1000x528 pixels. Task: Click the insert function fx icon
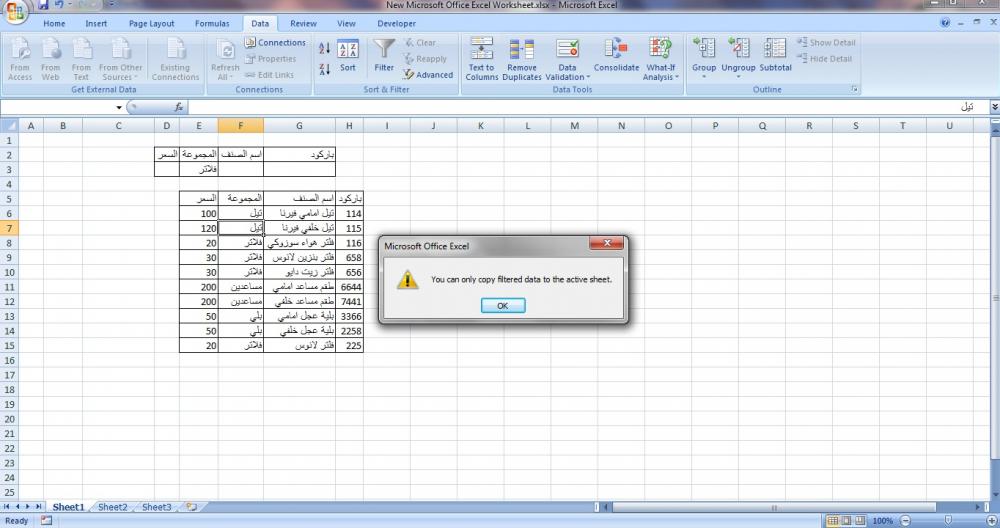179,107
